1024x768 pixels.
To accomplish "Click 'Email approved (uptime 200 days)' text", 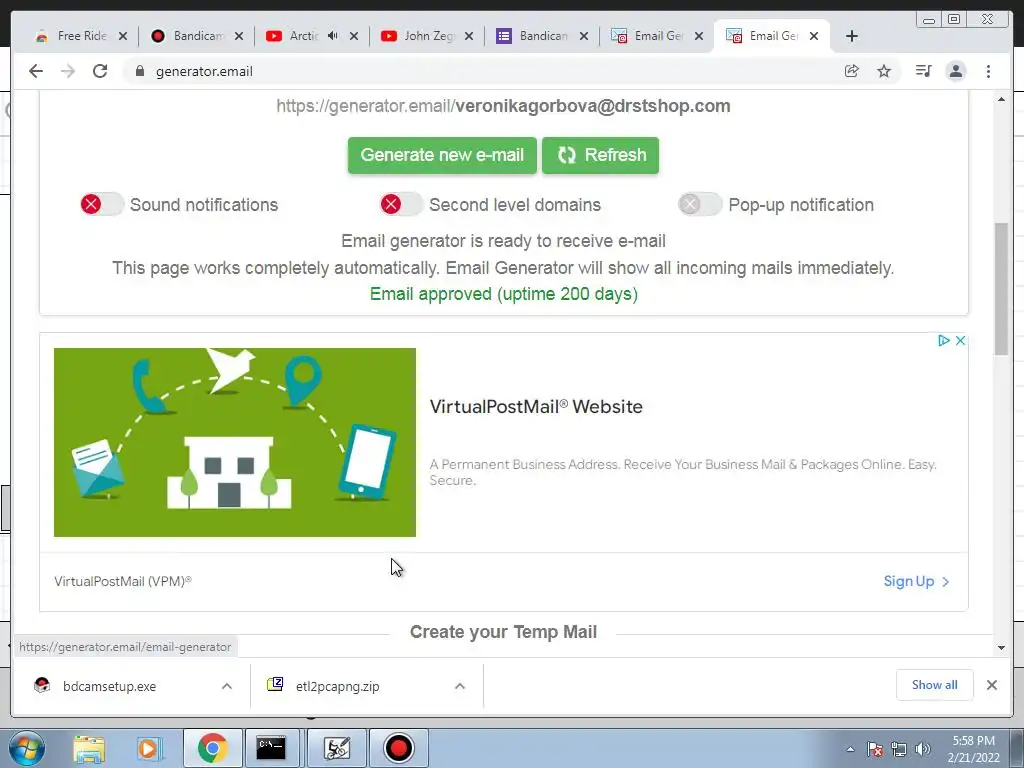I will [504, 294].
